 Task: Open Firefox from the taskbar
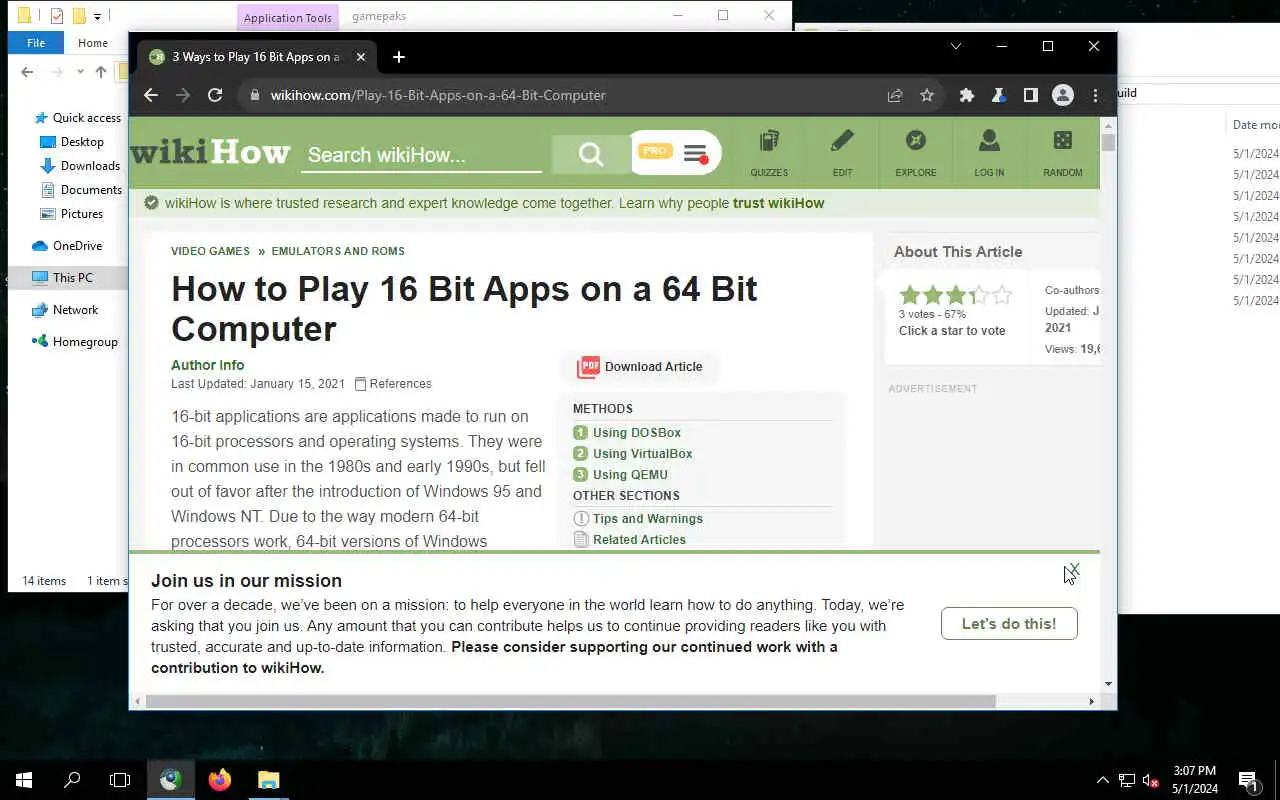[x=220, y=780]
